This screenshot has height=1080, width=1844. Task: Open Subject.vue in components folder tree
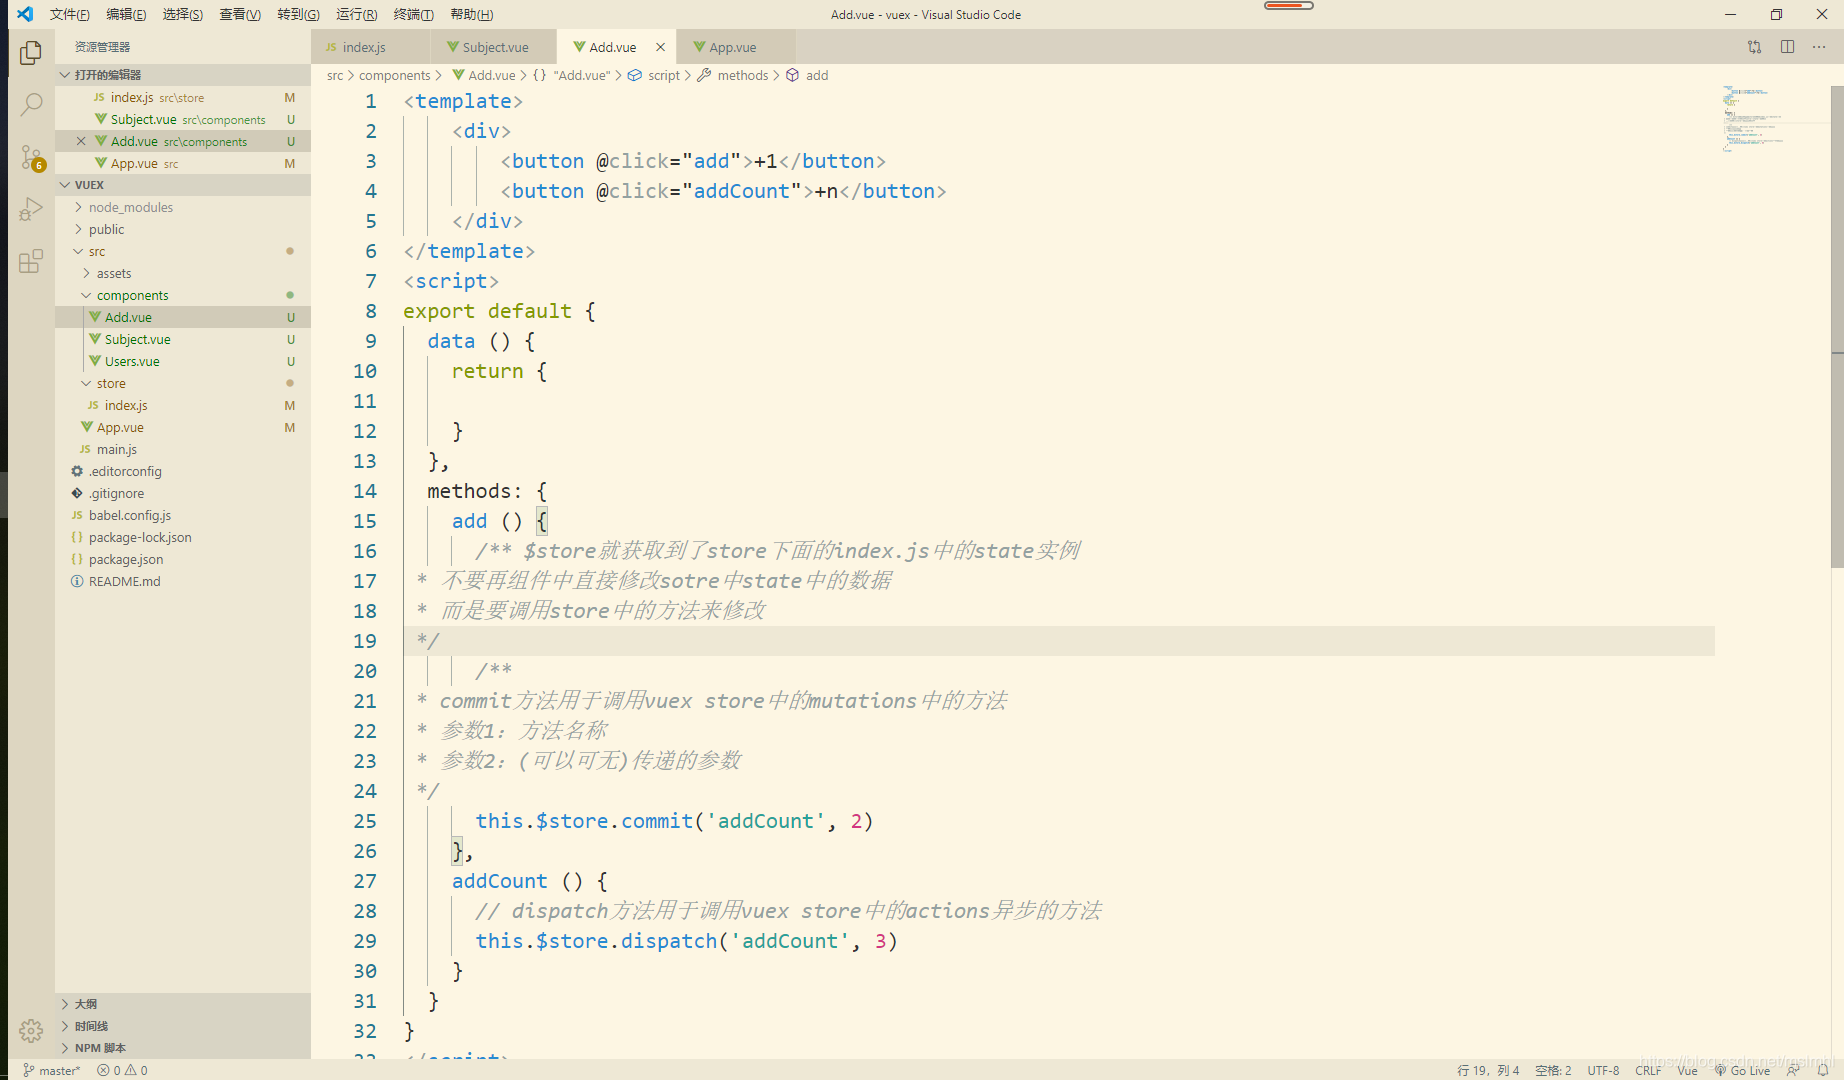pyautogui.click(x=183, y=339)
